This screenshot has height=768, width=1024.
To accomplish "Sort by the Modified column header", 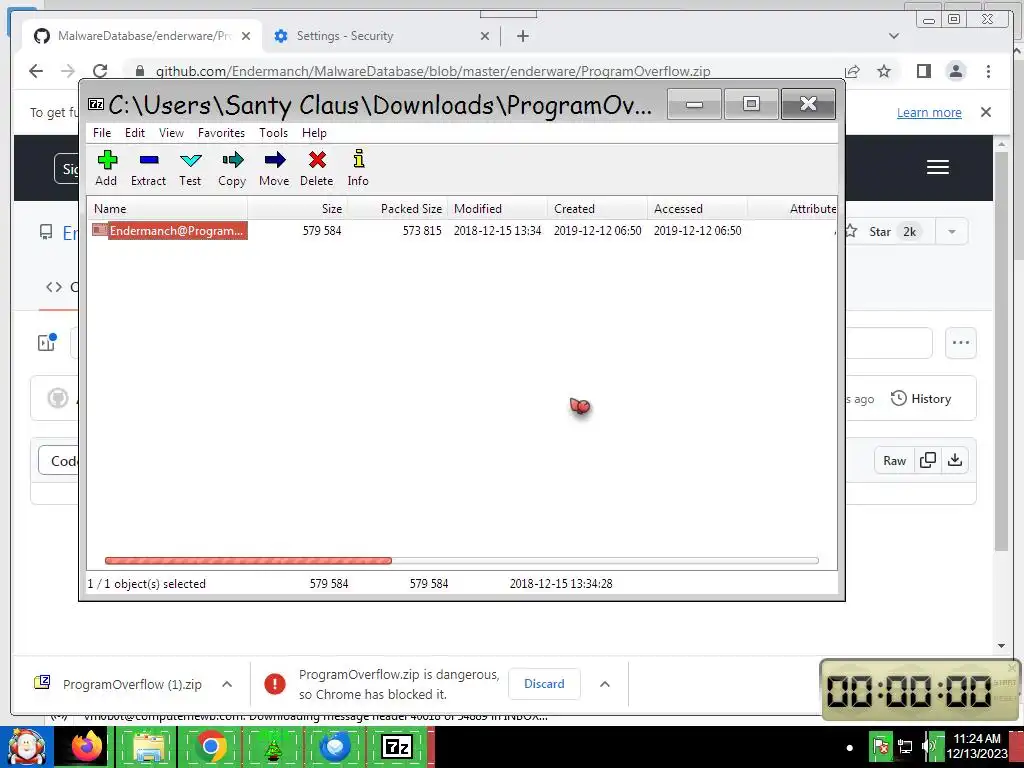I will pos(497,209).
